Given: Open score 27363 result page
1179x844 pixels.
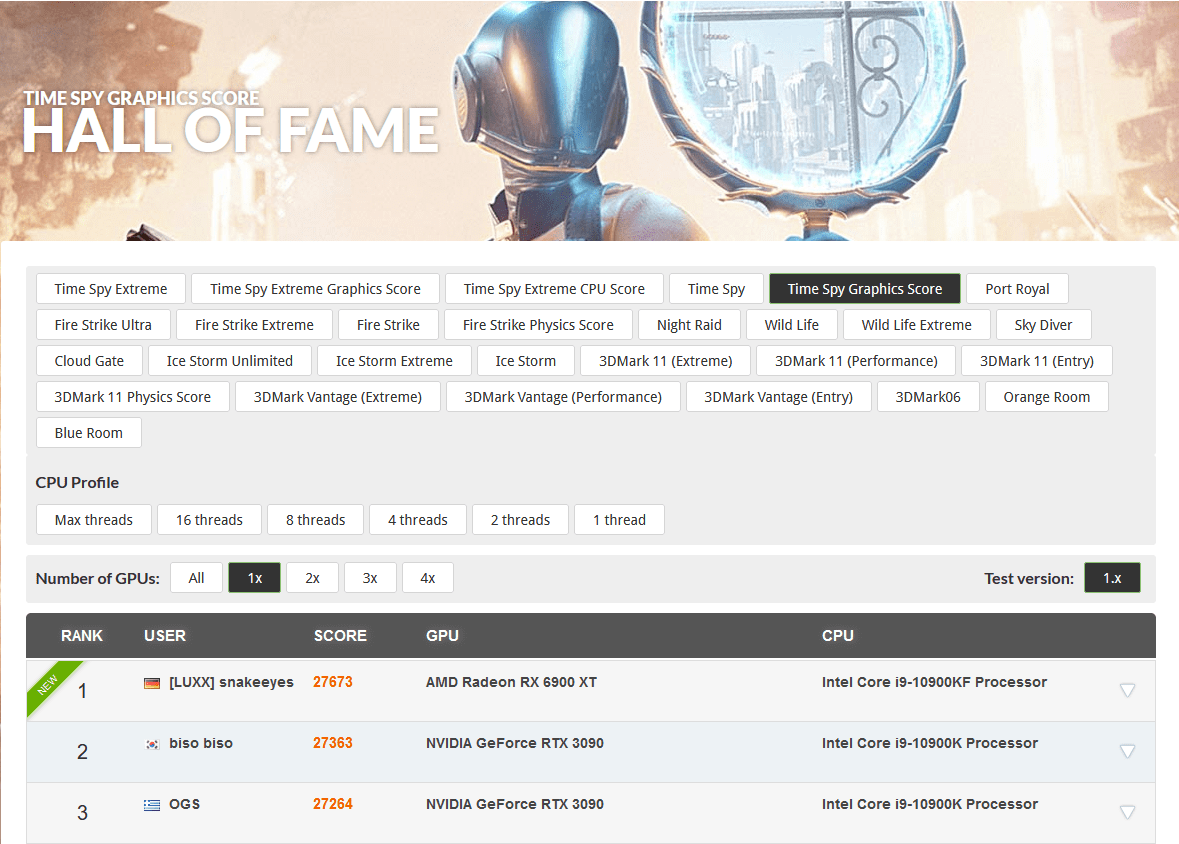Looking at the screenshot, I should click(332, 743).
